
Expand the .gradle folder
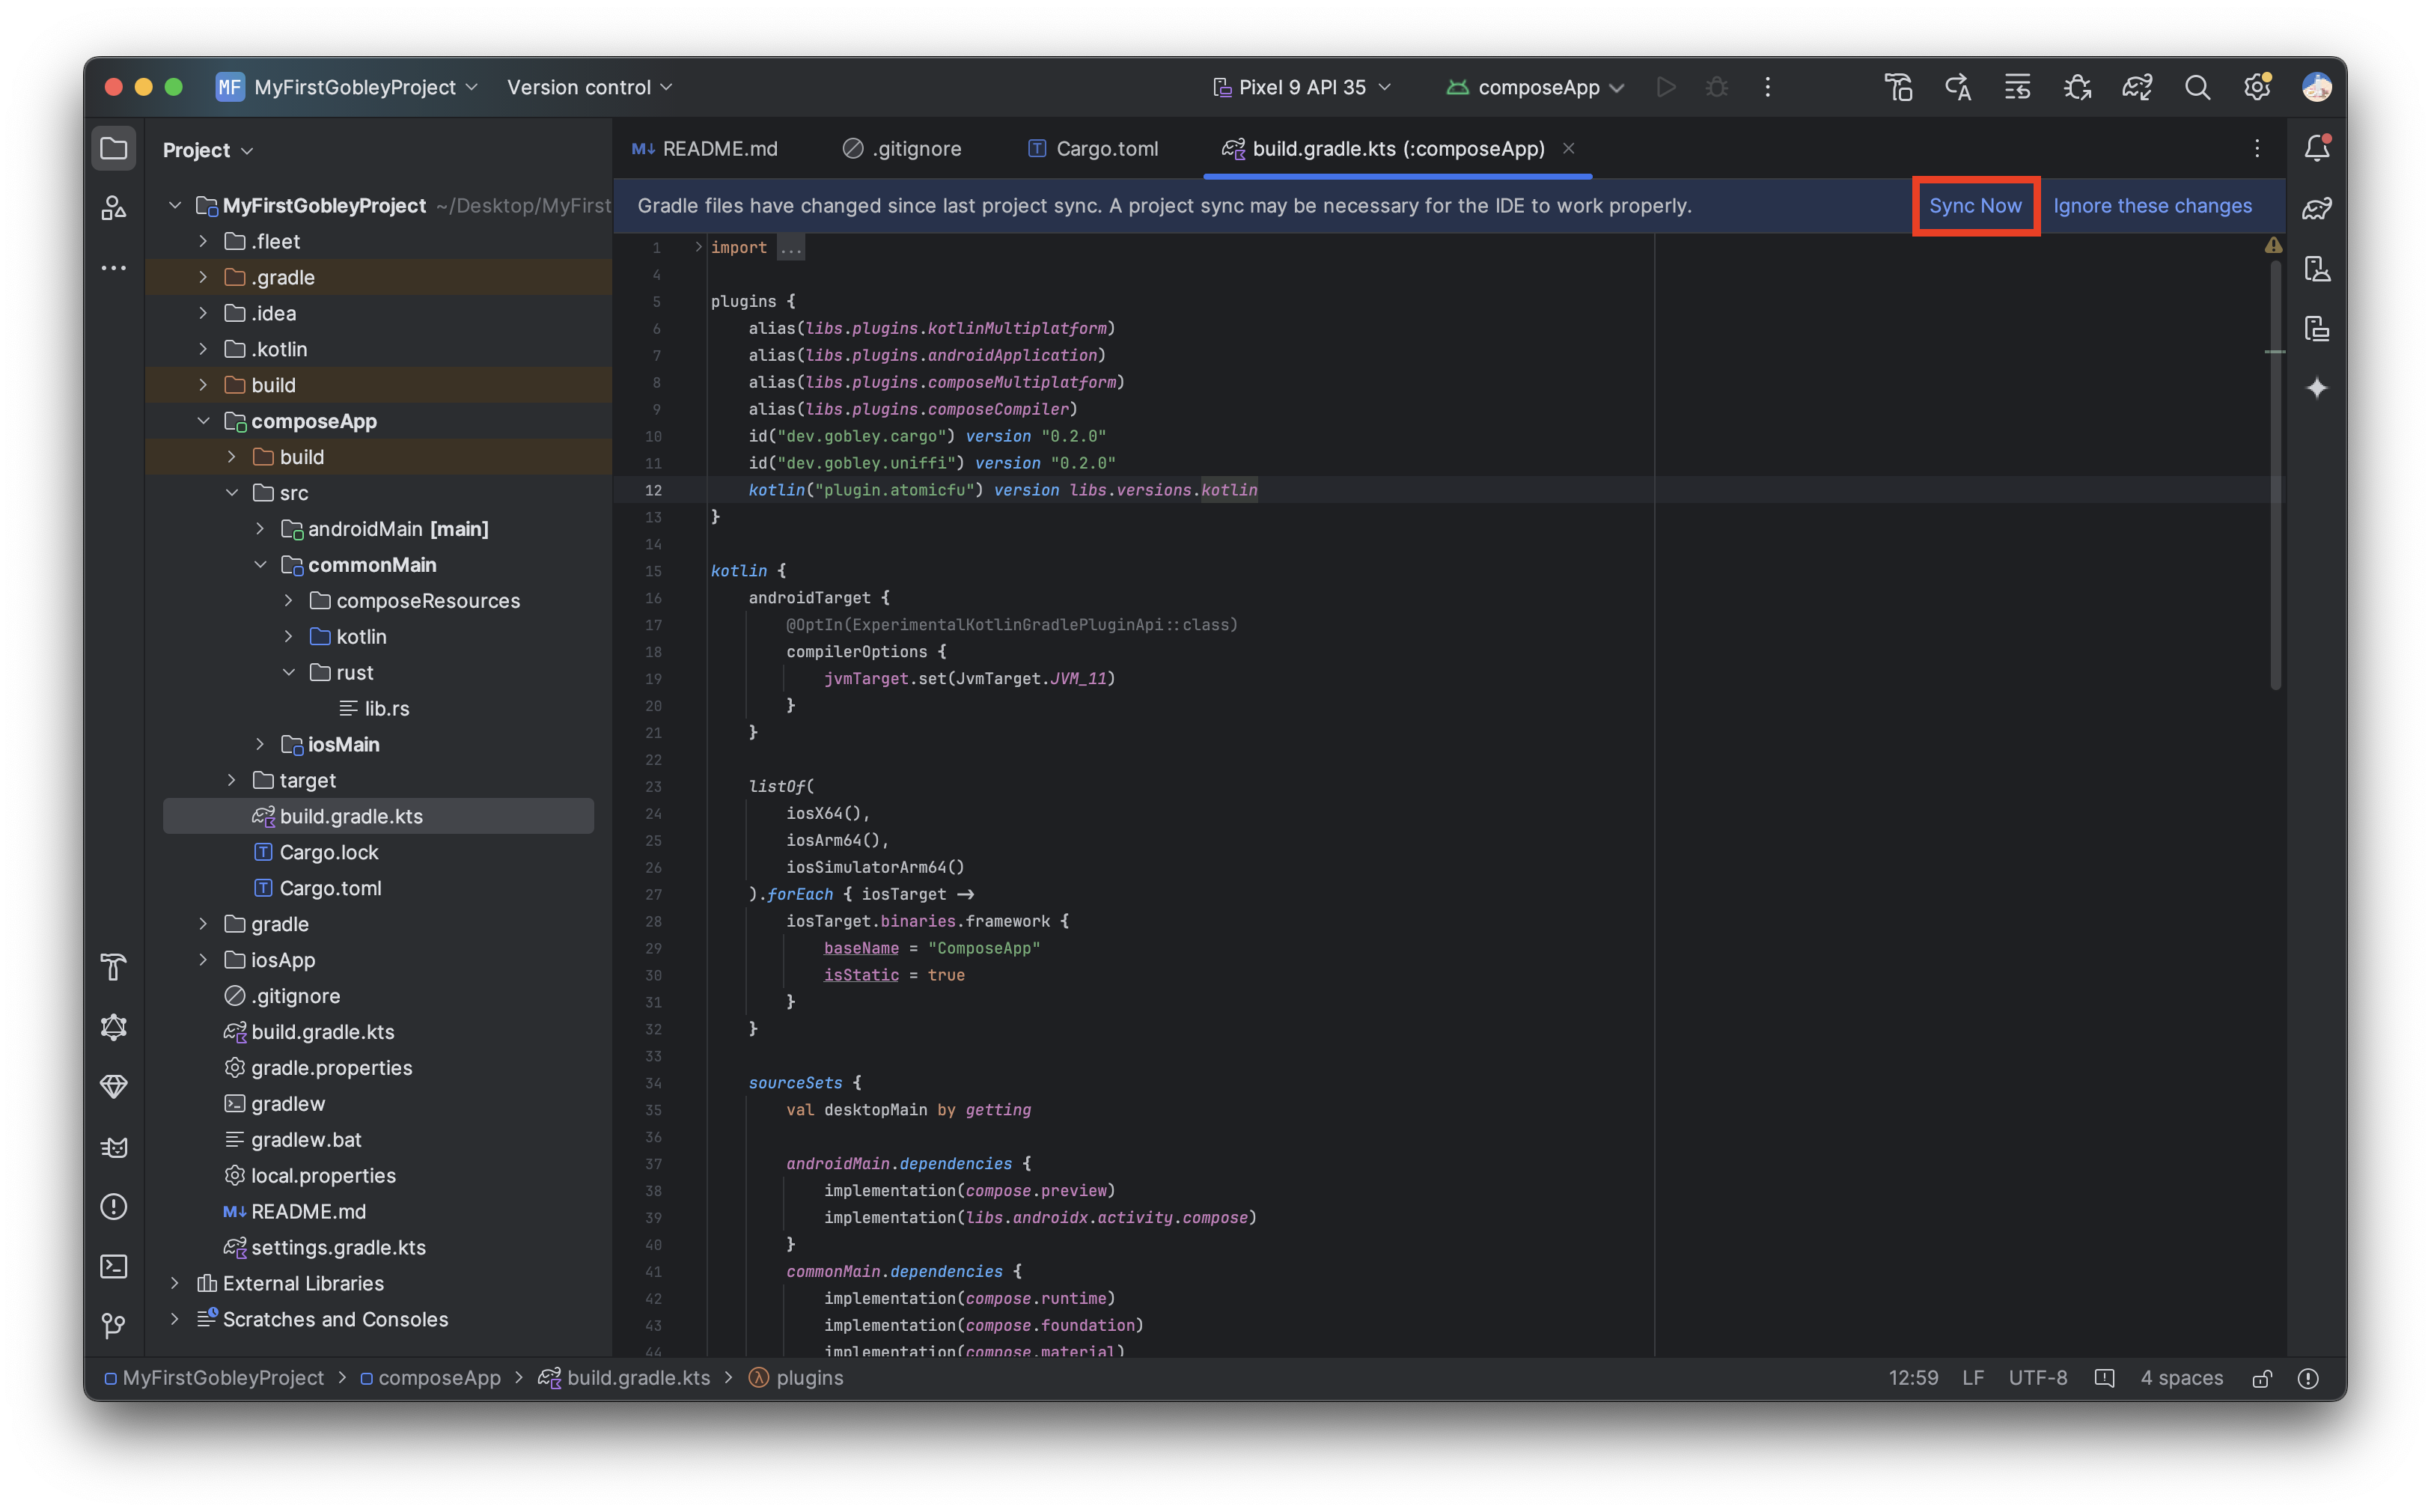tap(203, 277)
